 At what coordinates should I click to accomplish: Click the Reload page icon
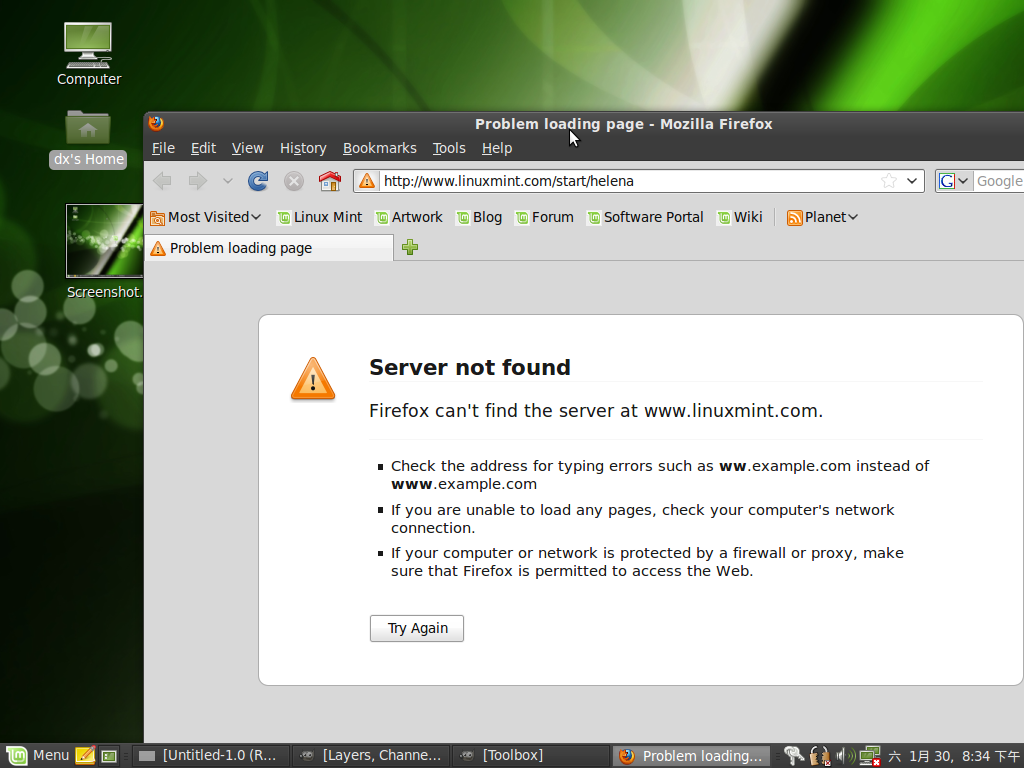point(258,181)
